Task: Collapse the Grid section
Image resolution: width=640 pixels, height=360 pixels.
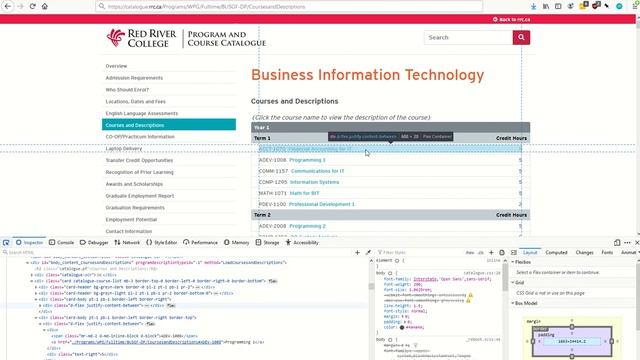Action: [513, 282]
